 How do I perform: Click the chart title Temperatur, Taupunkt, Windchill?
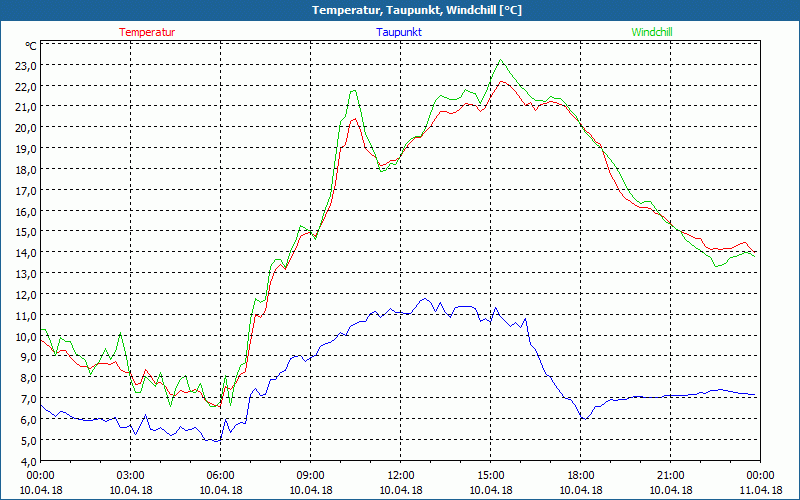pyautogui.click(x=417, y=10)
